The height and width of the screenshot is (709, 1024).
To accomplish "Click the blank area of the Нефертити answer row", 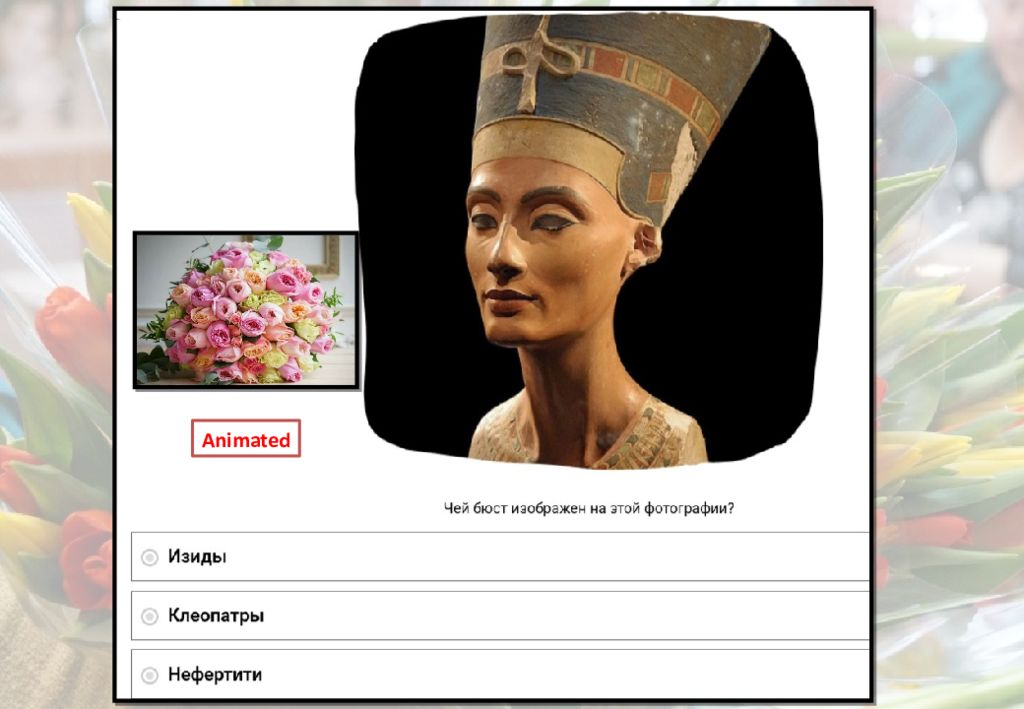I will pos(562,674).
